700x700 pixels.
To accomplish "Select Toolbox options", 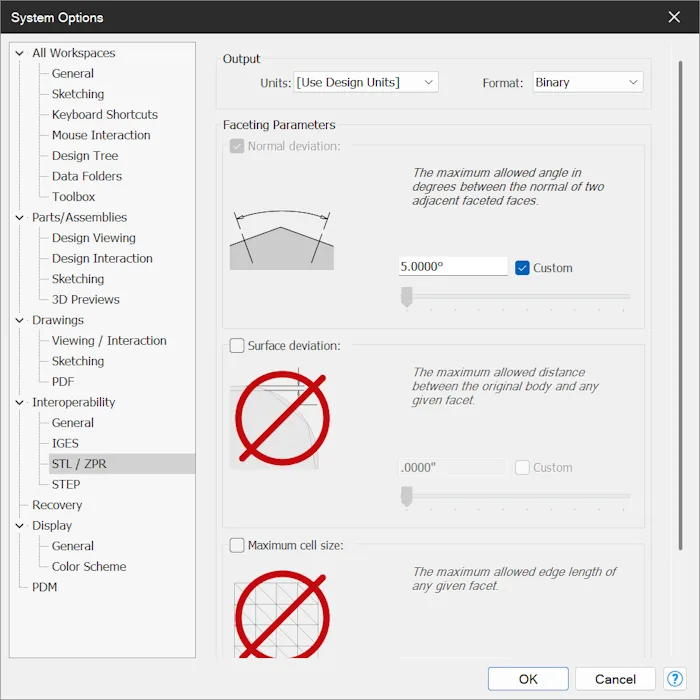I will [x=73, y=196].
